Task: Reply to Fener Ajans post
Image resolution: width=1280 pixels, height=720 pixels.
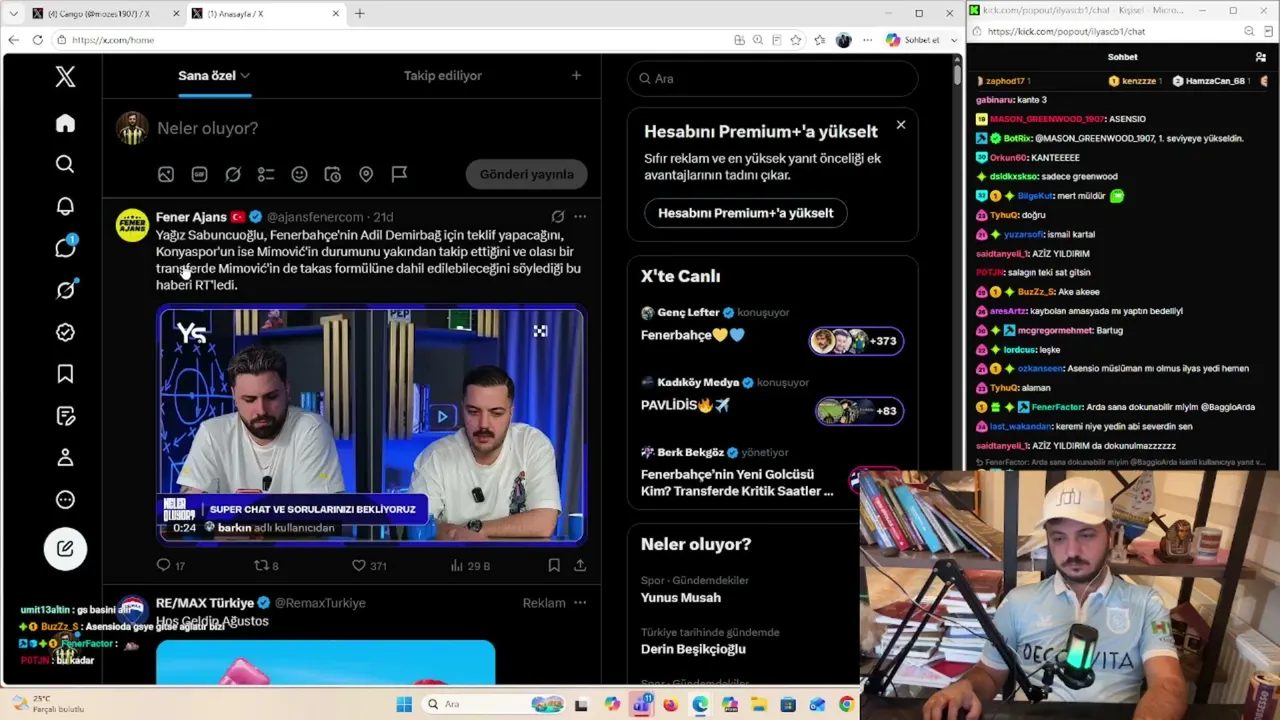Action: point(164,565)
